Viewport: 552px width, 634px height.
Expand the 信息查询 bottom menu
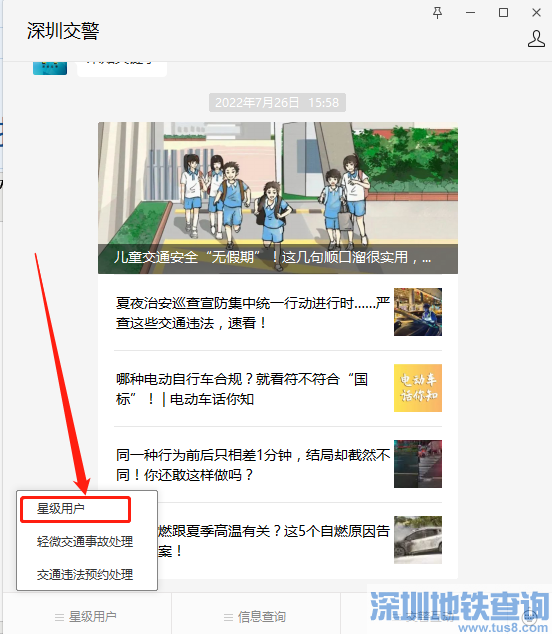[256, 617]
